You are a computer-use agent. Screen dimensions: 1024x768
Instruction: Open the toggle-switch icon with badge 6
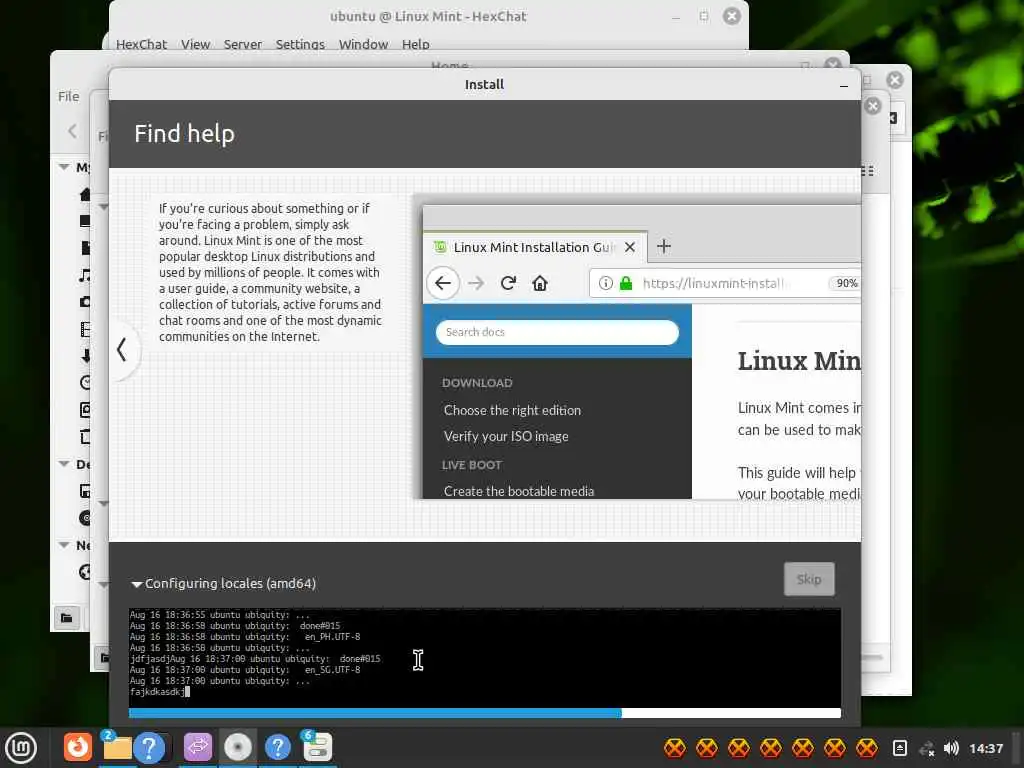pyautogui.click(x=318, y=747)
